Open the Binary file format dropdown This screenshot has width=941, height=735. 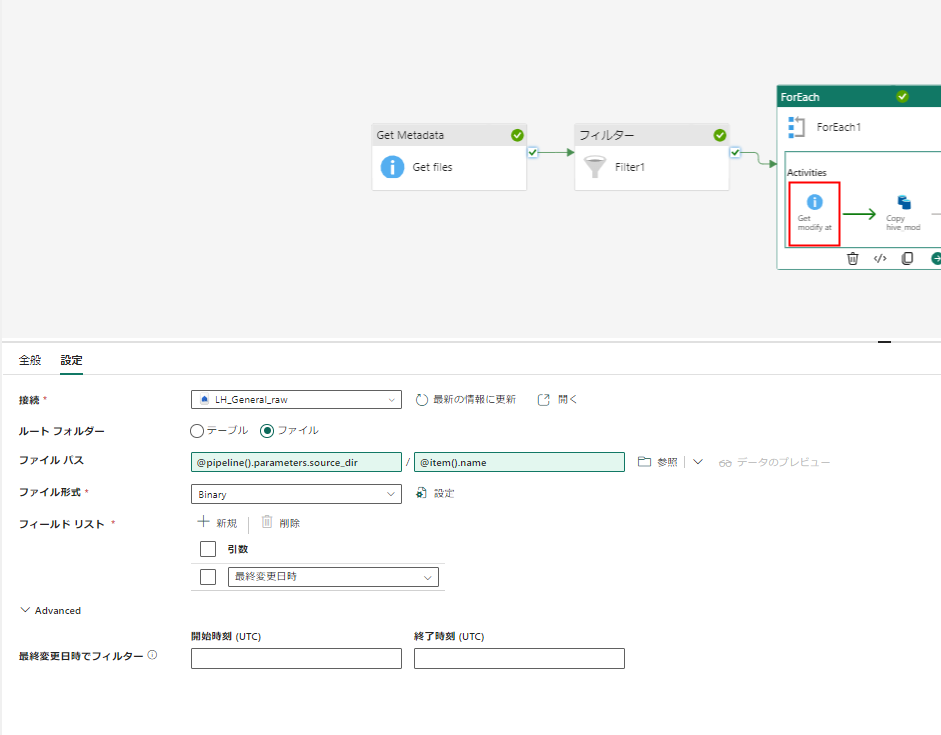(x=296, y=494)
